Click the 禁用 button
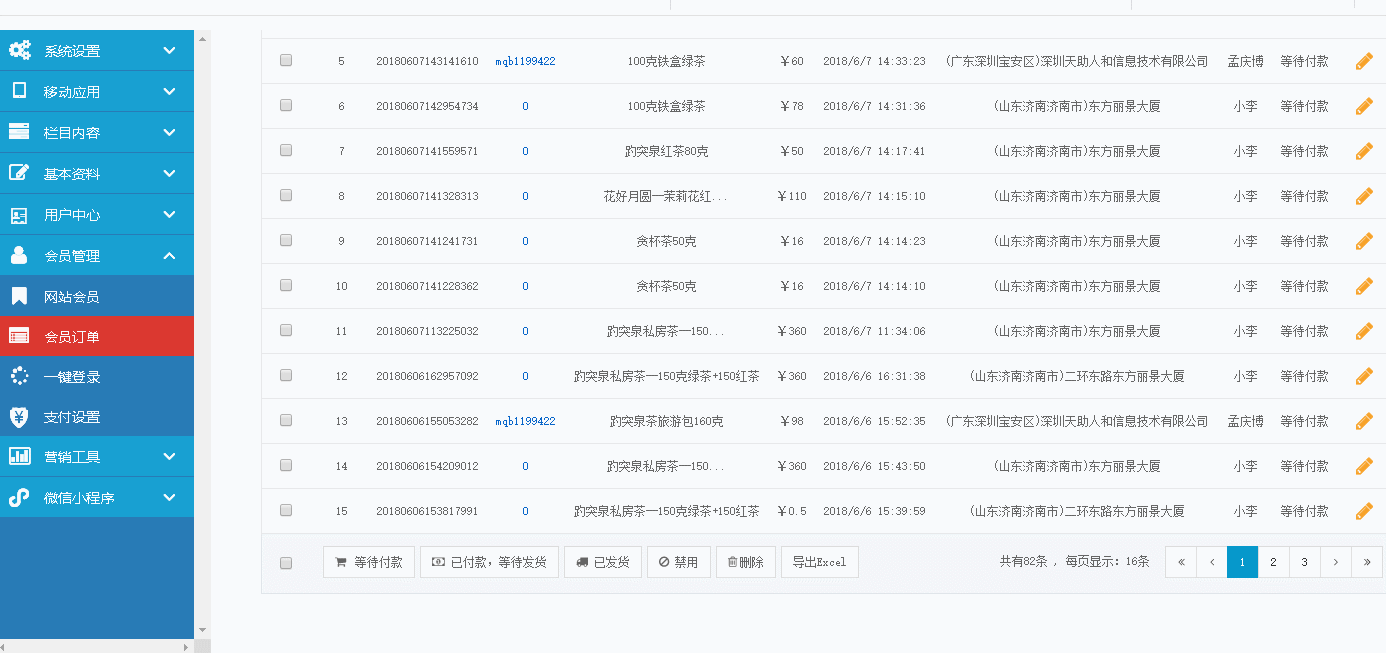 (679, 562)
